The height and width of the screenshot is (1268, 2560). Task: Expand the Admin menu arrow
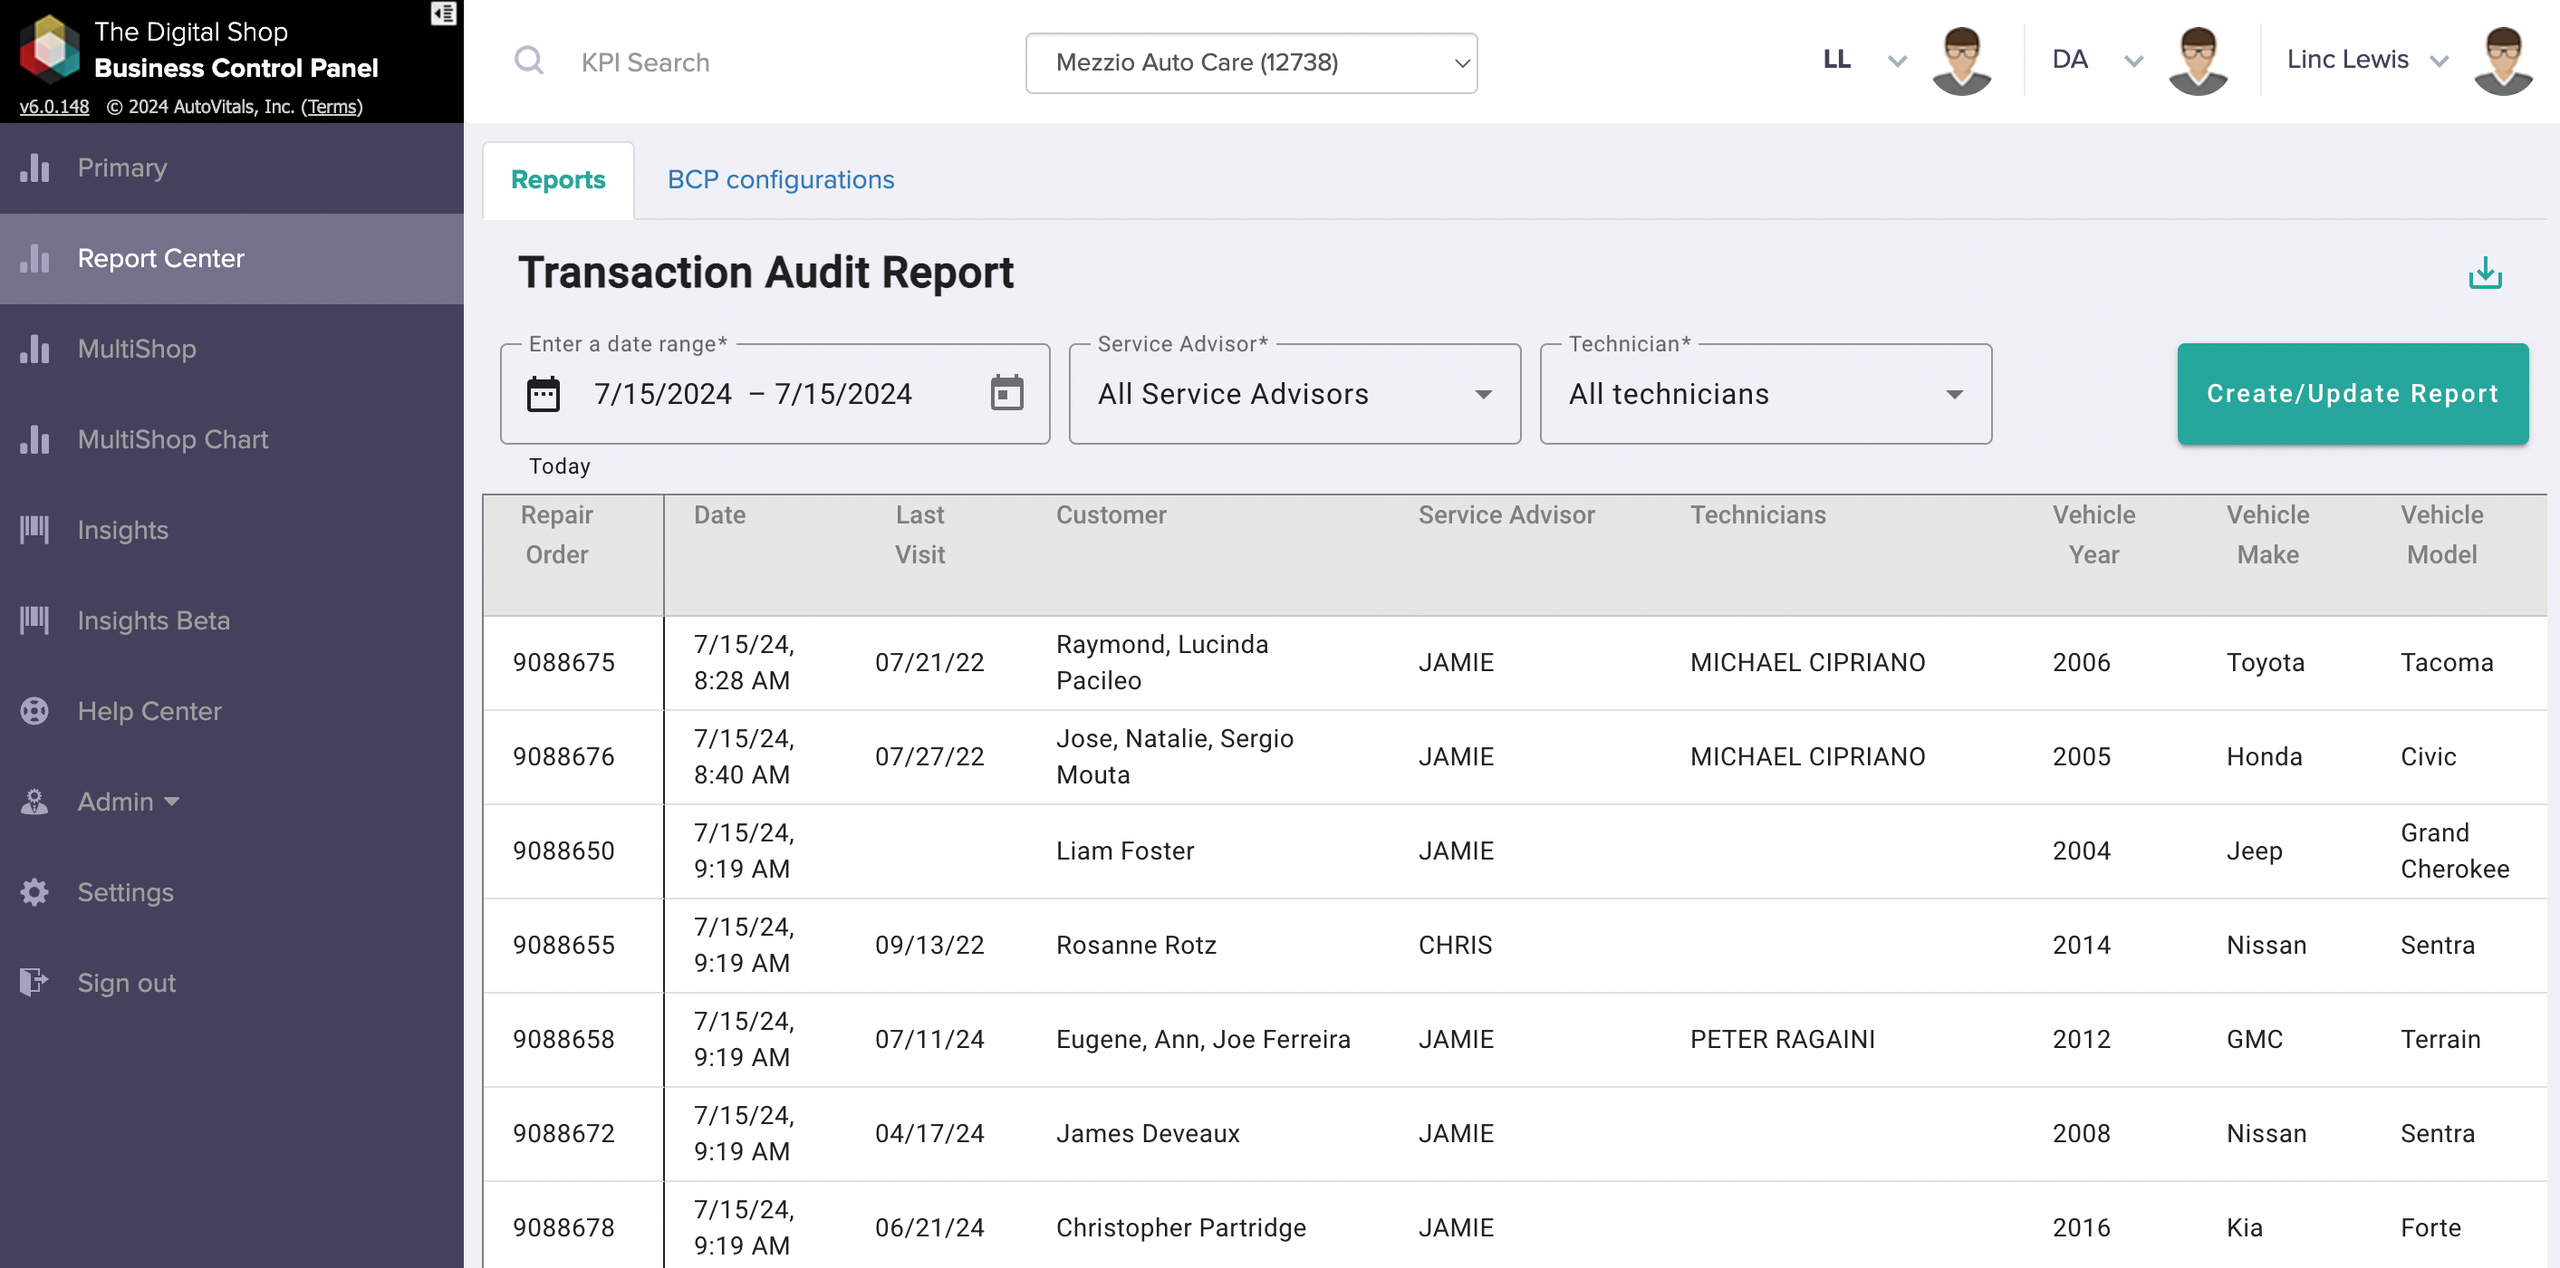point(172,802)
